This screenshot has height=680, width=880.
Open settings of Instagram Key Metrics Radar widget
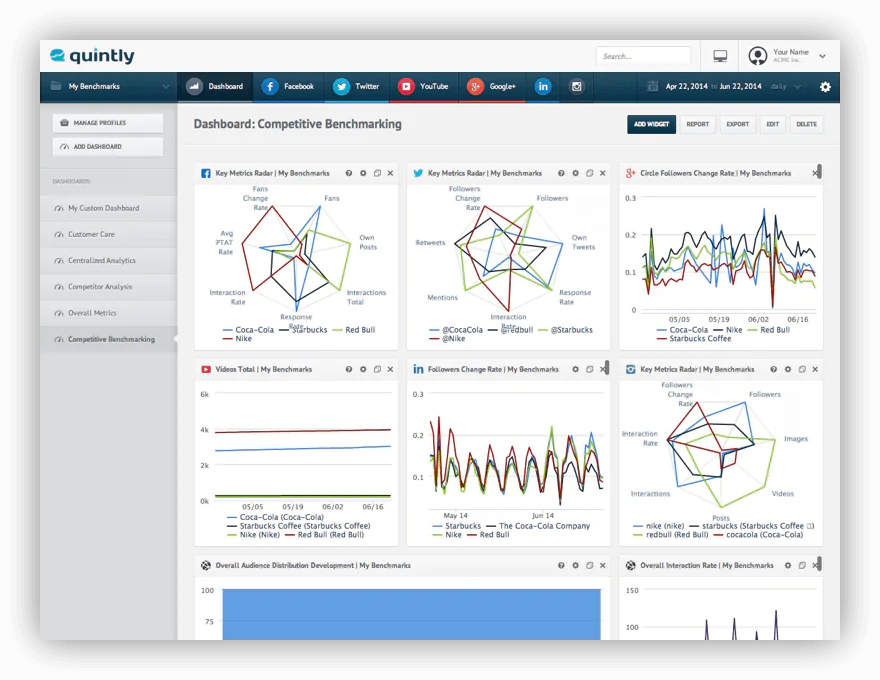tap(788, 369)
